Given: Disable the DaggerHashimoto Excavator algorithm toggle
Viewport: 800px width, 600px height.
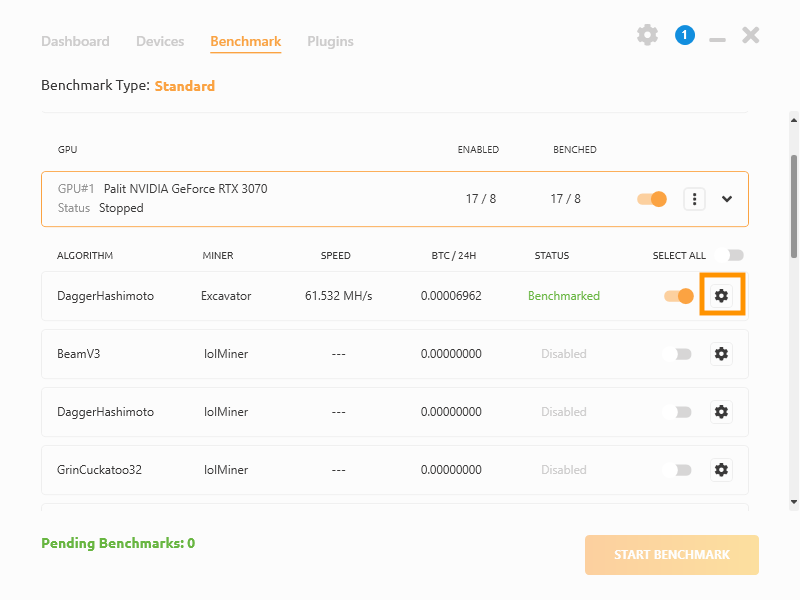Looking at the screenshot, I should [678, 295].
